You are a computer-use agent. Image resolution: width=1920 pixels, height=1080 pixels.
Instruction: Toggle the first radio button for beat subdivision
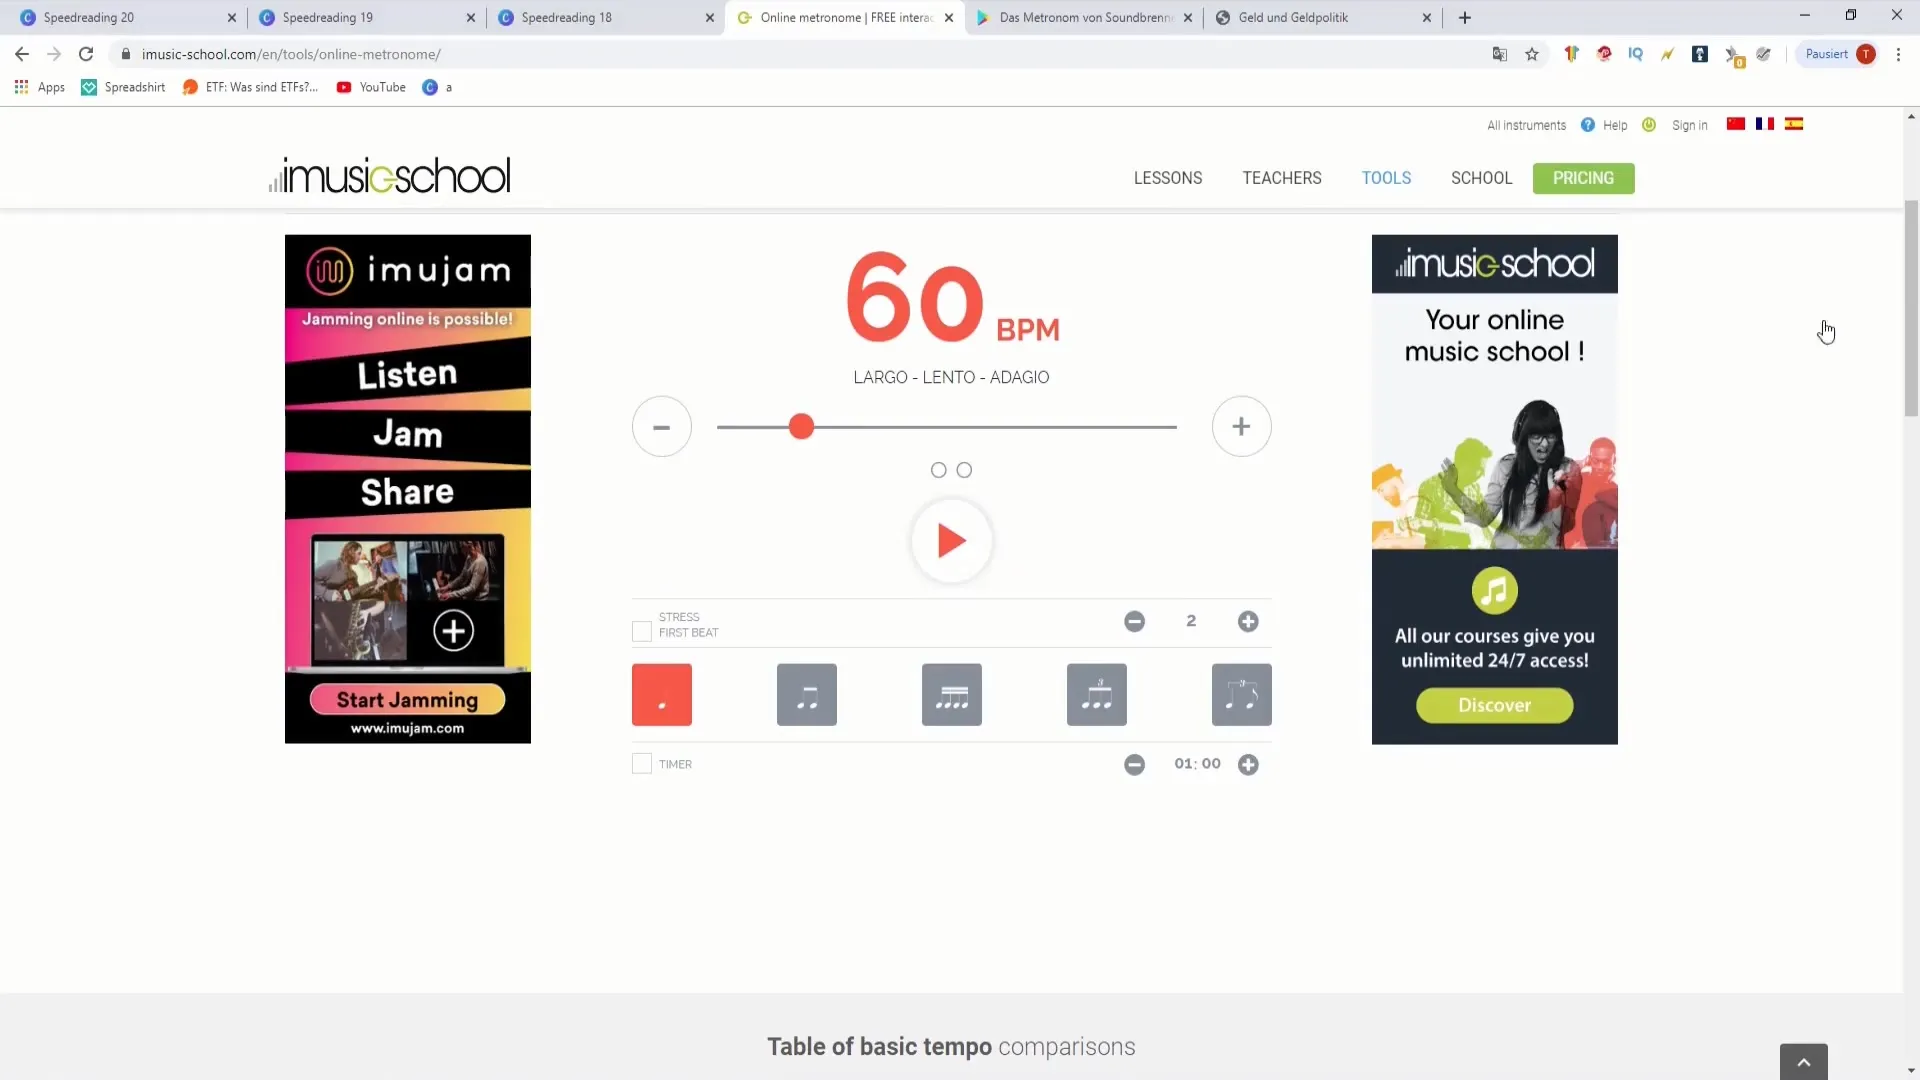coord(938,469)
